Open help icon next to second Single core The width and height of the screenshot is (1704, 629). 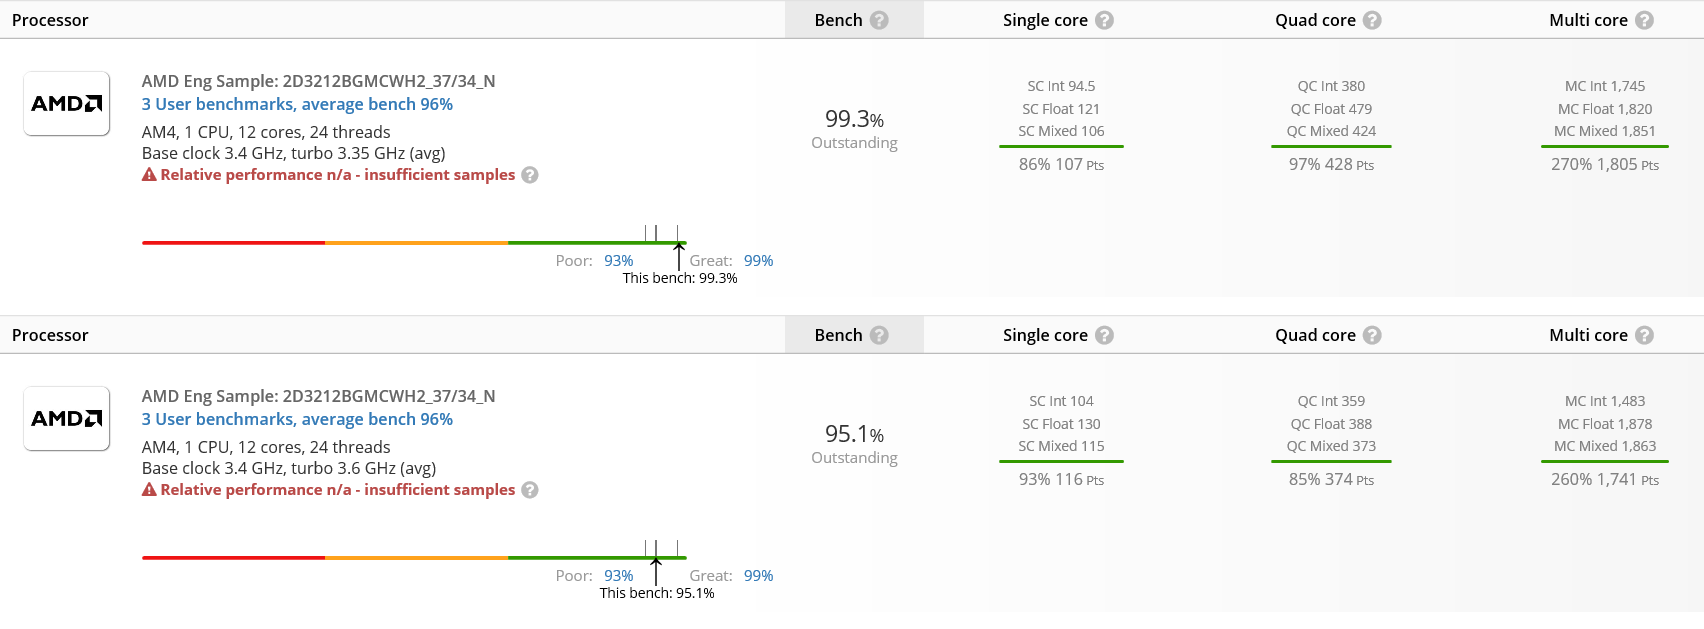[1104, 335]
